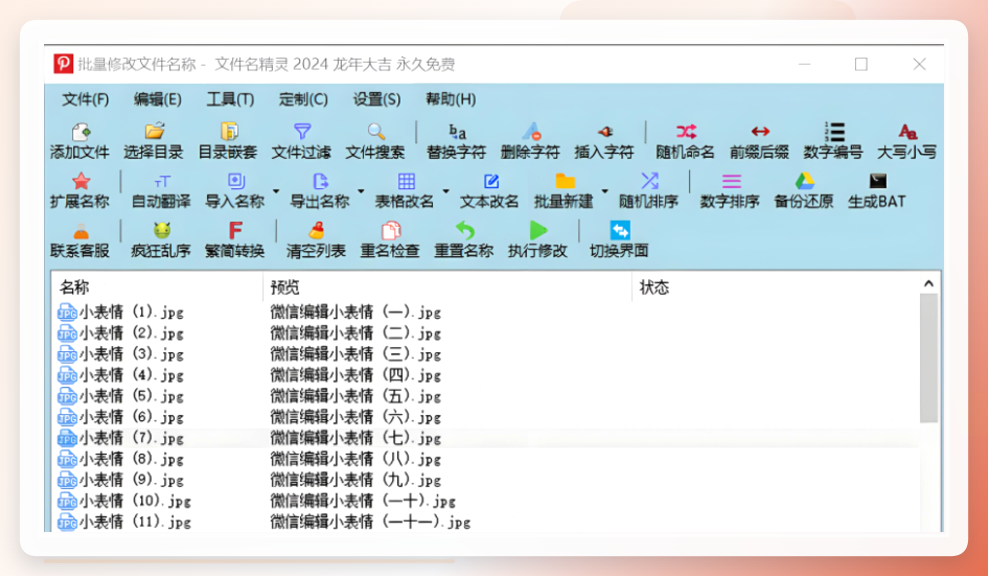The image size is (988, 576).
Task: Open 前缀后缀 tool
Action: click(759, 141)
